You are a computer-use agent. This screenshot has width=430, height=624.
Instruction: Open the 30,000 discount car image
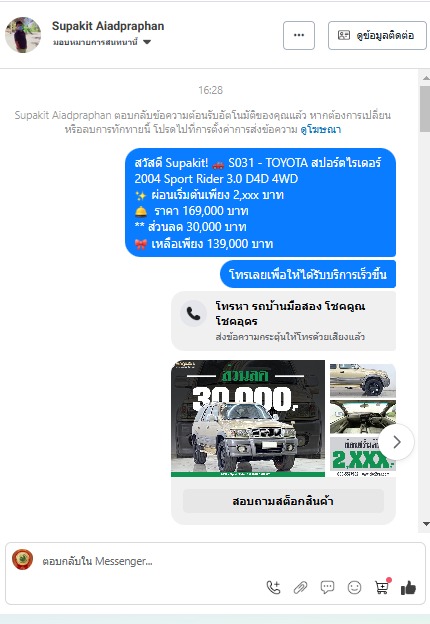click(248, 418)
